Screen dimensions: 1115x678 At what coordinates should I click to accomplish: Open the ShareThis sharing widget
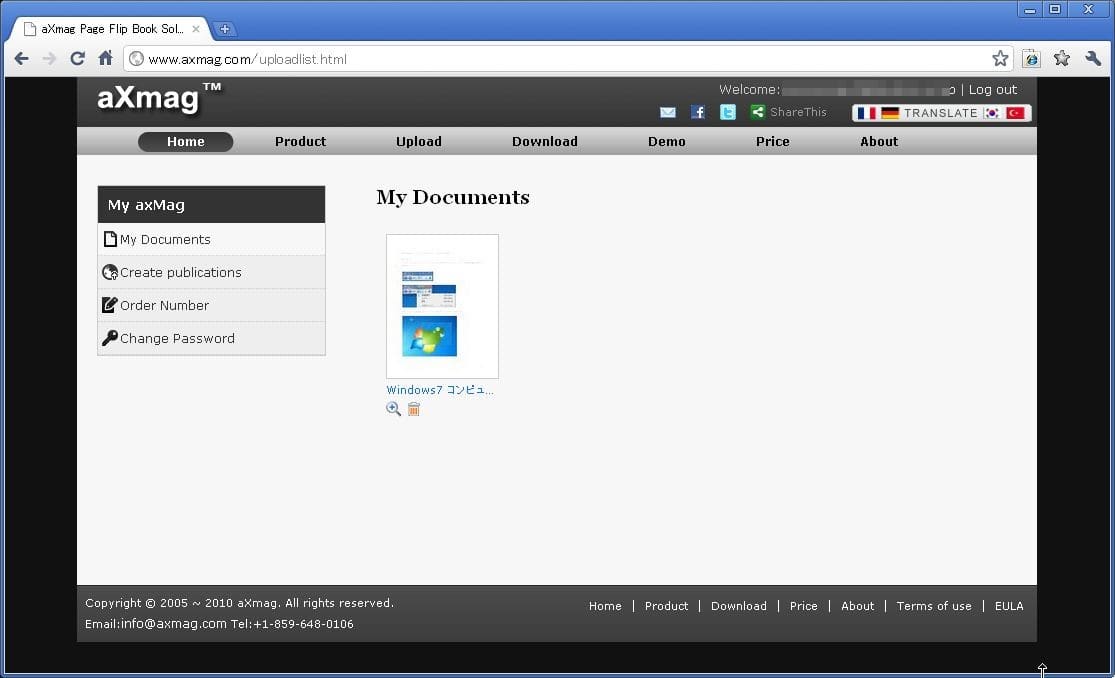click(x=789, y=113)
